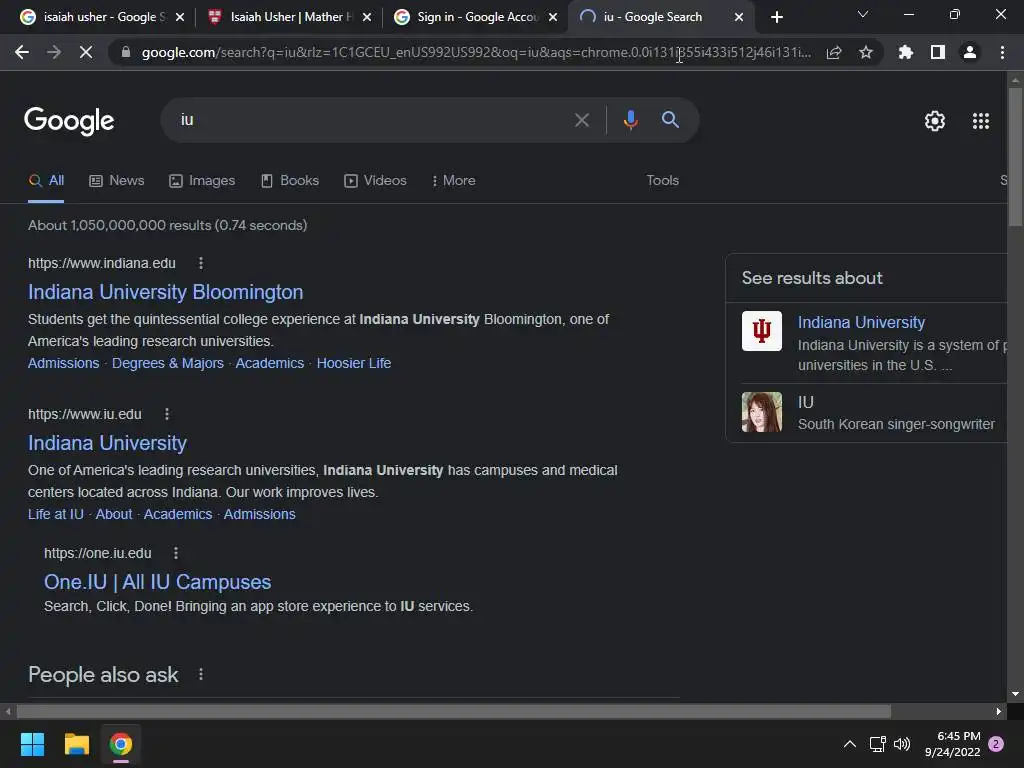Open the Life at IU sitelink

(x=56, y=514)
